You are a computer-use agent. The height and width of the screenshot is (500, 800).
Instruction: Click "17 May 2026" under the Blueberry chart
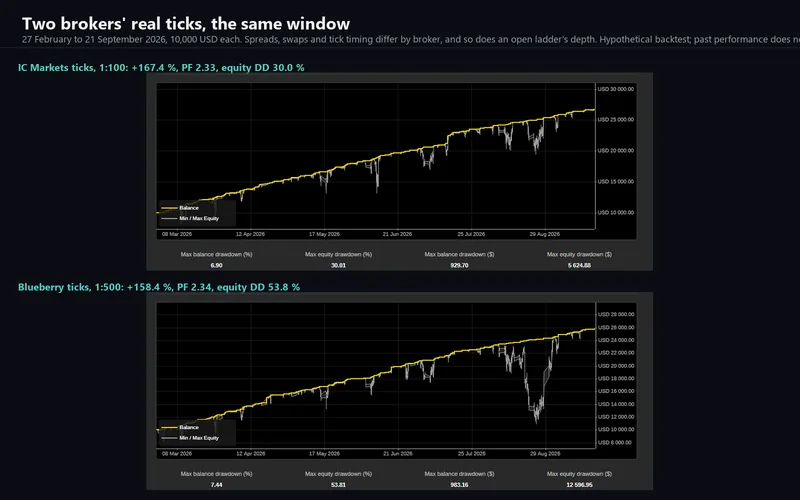(x=324, y=454)
